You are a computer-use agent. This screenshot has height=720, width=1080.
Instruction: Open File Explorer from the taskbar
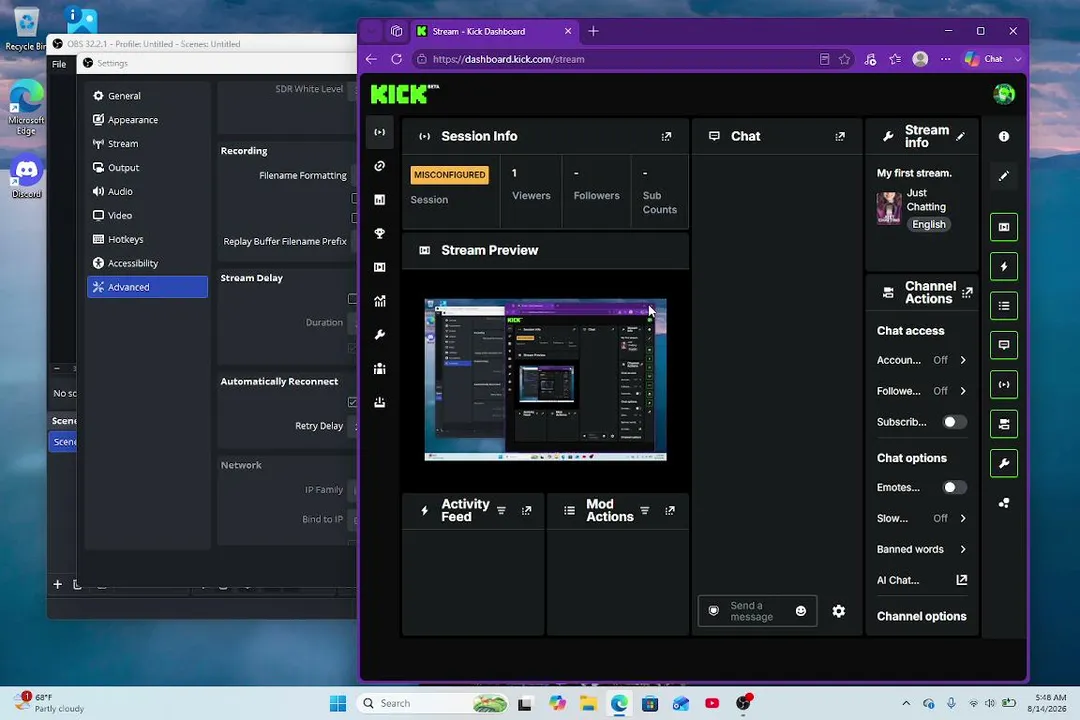[x=588, y=703]
